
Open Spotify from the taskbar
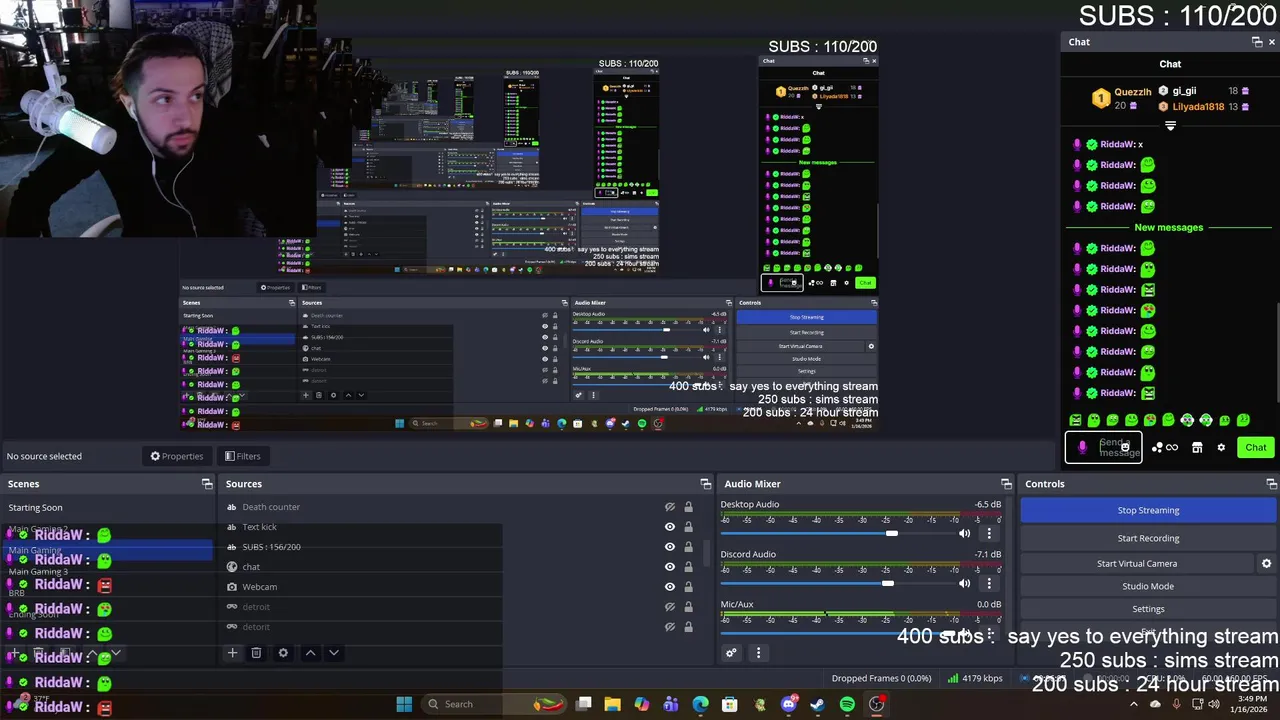pyautogui.click(x=847, y=704)
